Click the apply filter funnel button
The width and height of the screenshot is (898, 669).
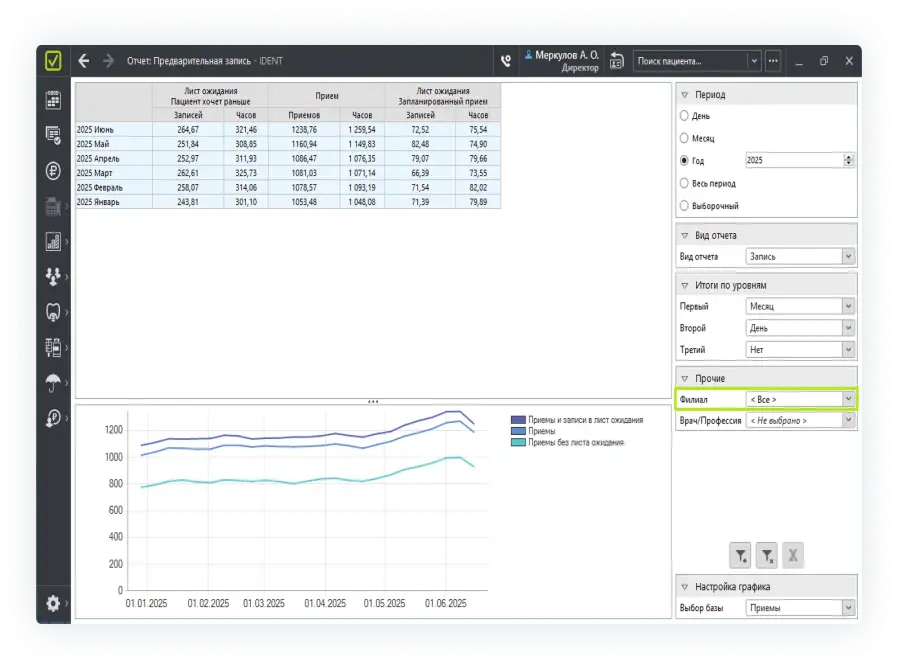[741, 556]
